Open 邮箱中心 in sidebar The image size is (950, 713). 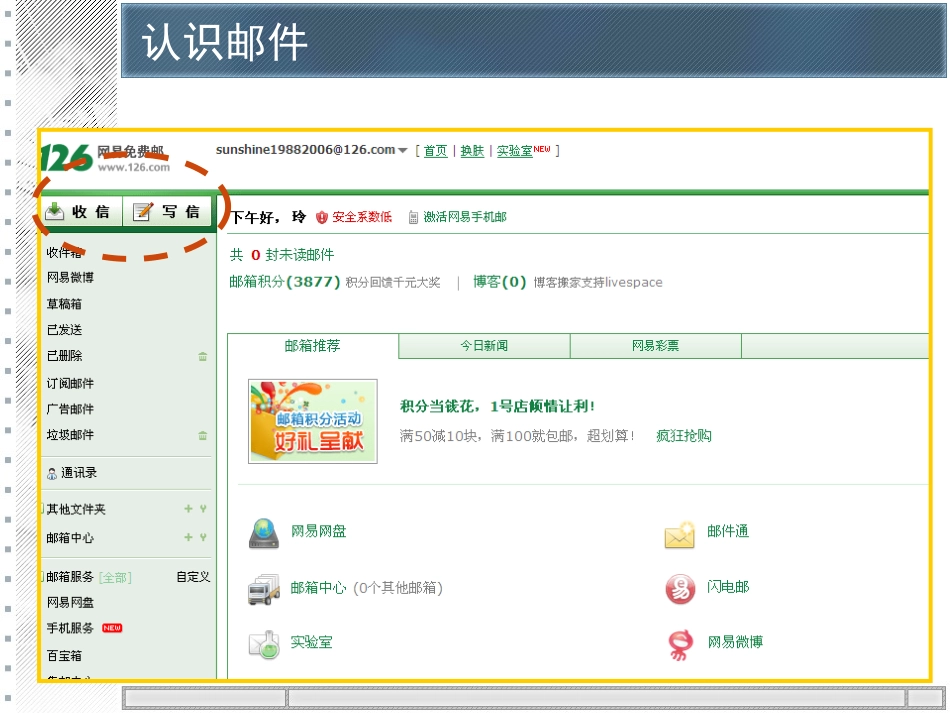70,537
